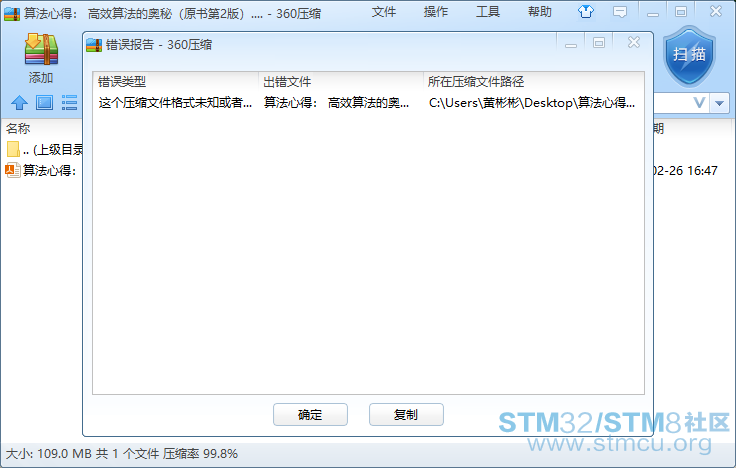The image size is (736, 468).
Task: Click the status bar size 109.0 MB text
Action: pos(49,454)
